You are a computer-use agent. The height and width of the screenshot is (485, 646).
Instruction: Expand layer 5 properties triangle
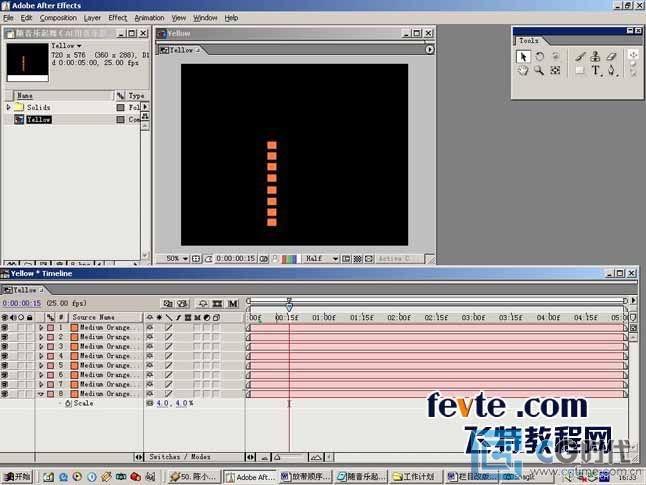(x=41, y=366)
